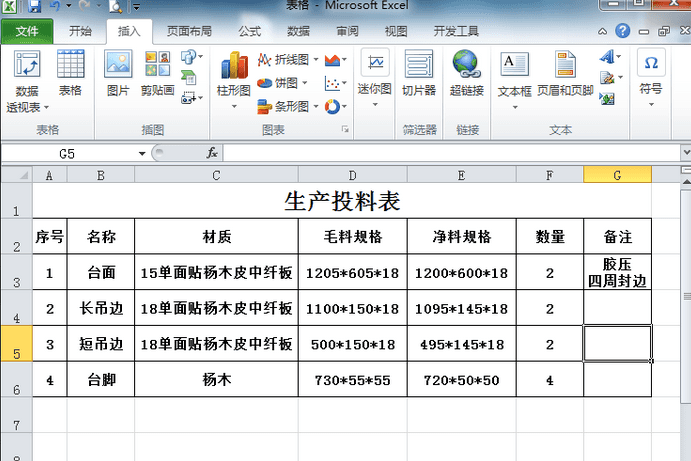Expand the formula bar

click(686, 152)
